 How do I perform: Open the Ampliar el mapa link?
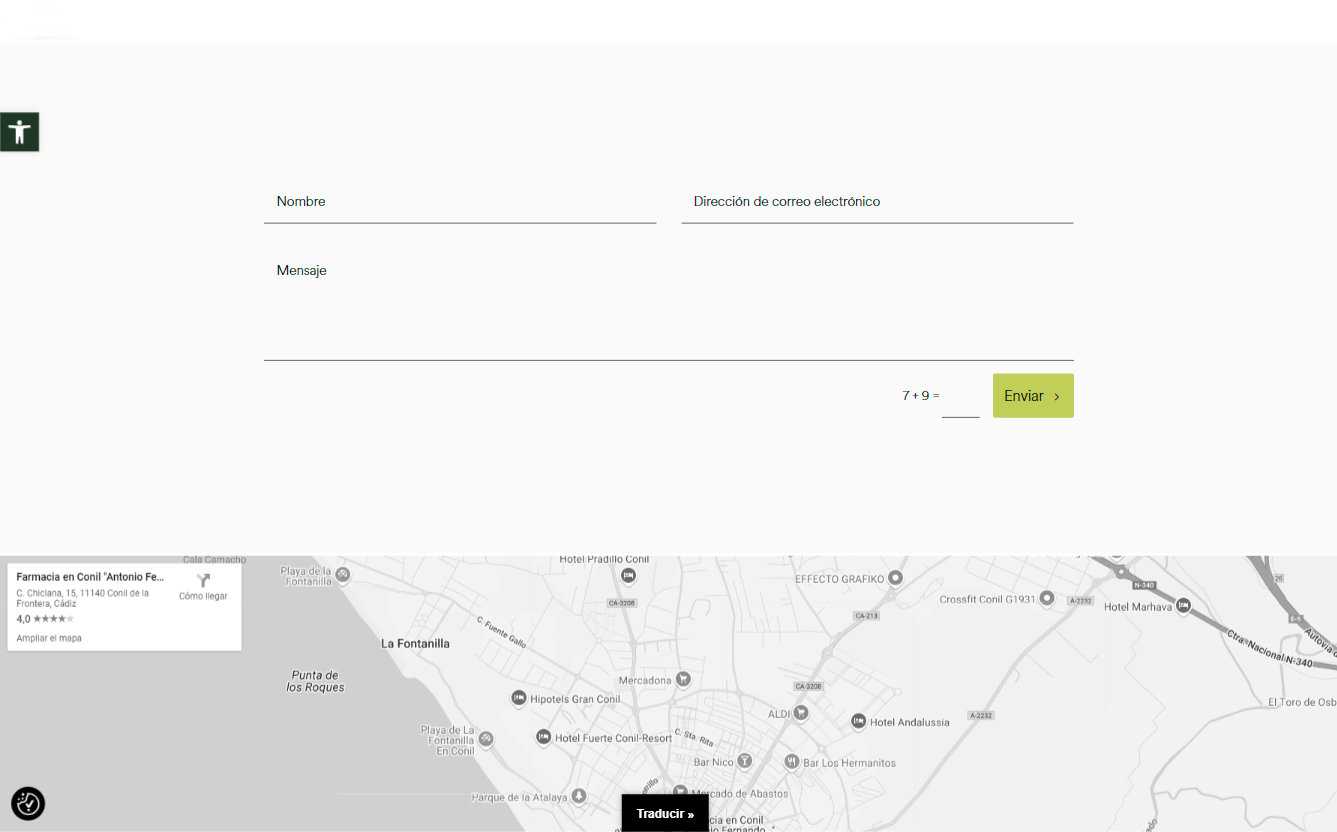tap(49, 638)
